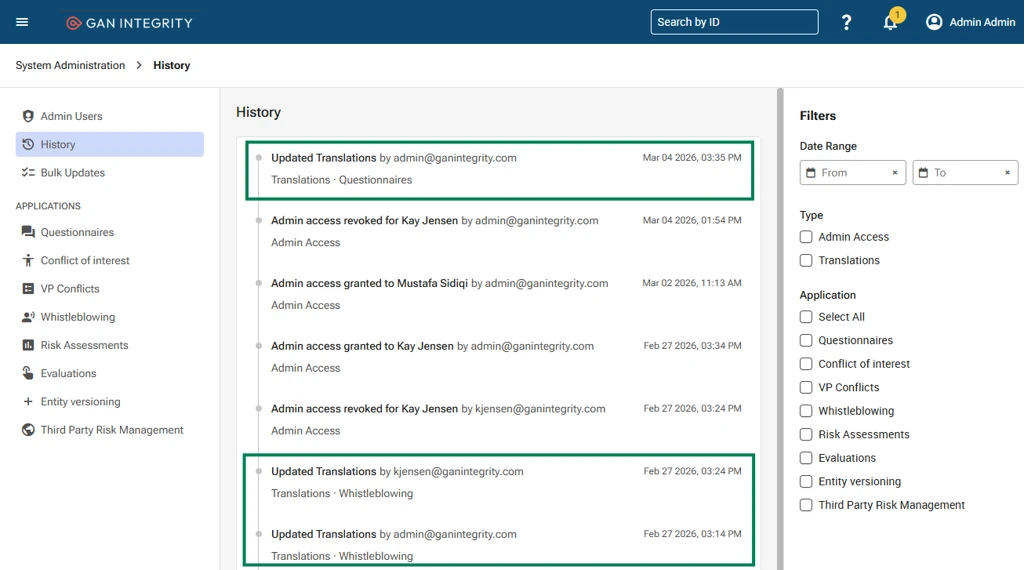The image size is (1024, 570).
Task: Tick the Translations type checkbox
Action: click(x=807, y=261)
